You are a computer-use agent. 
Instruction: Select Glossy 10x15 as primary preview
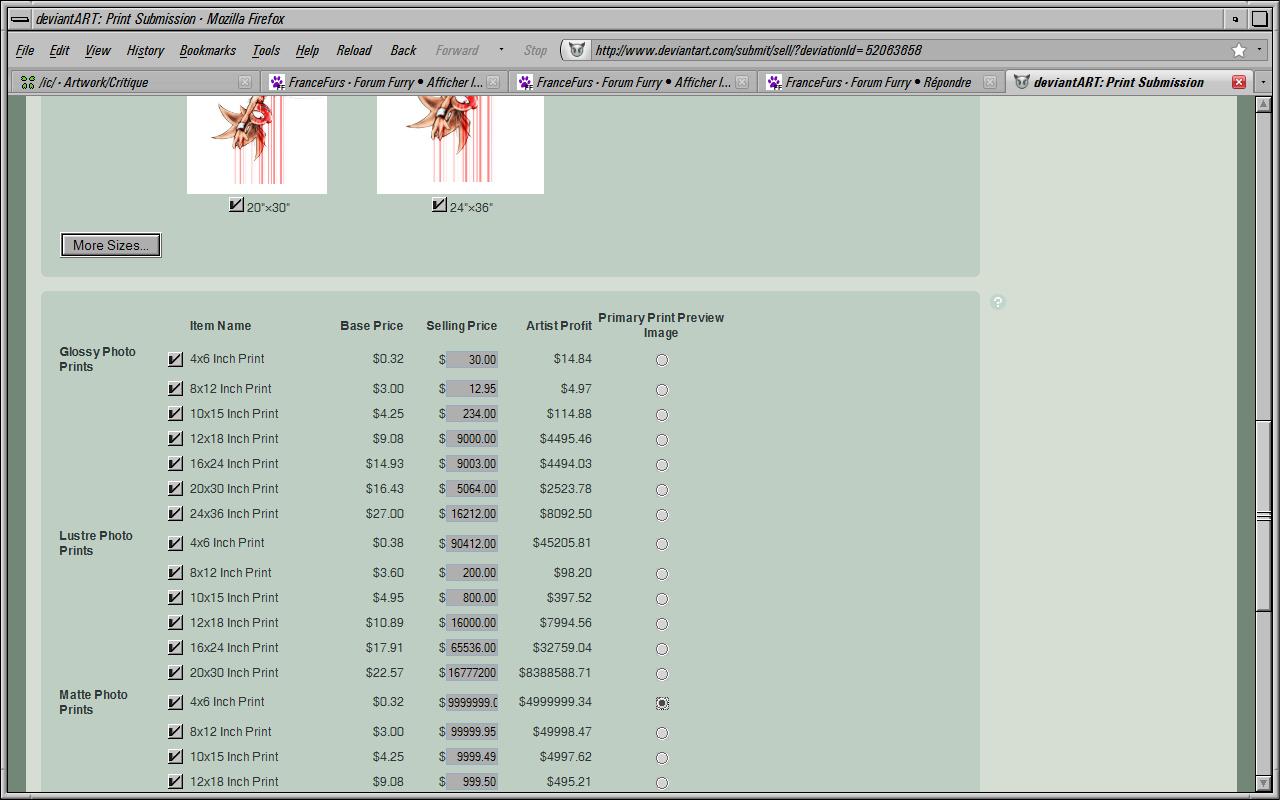[661, 415]
